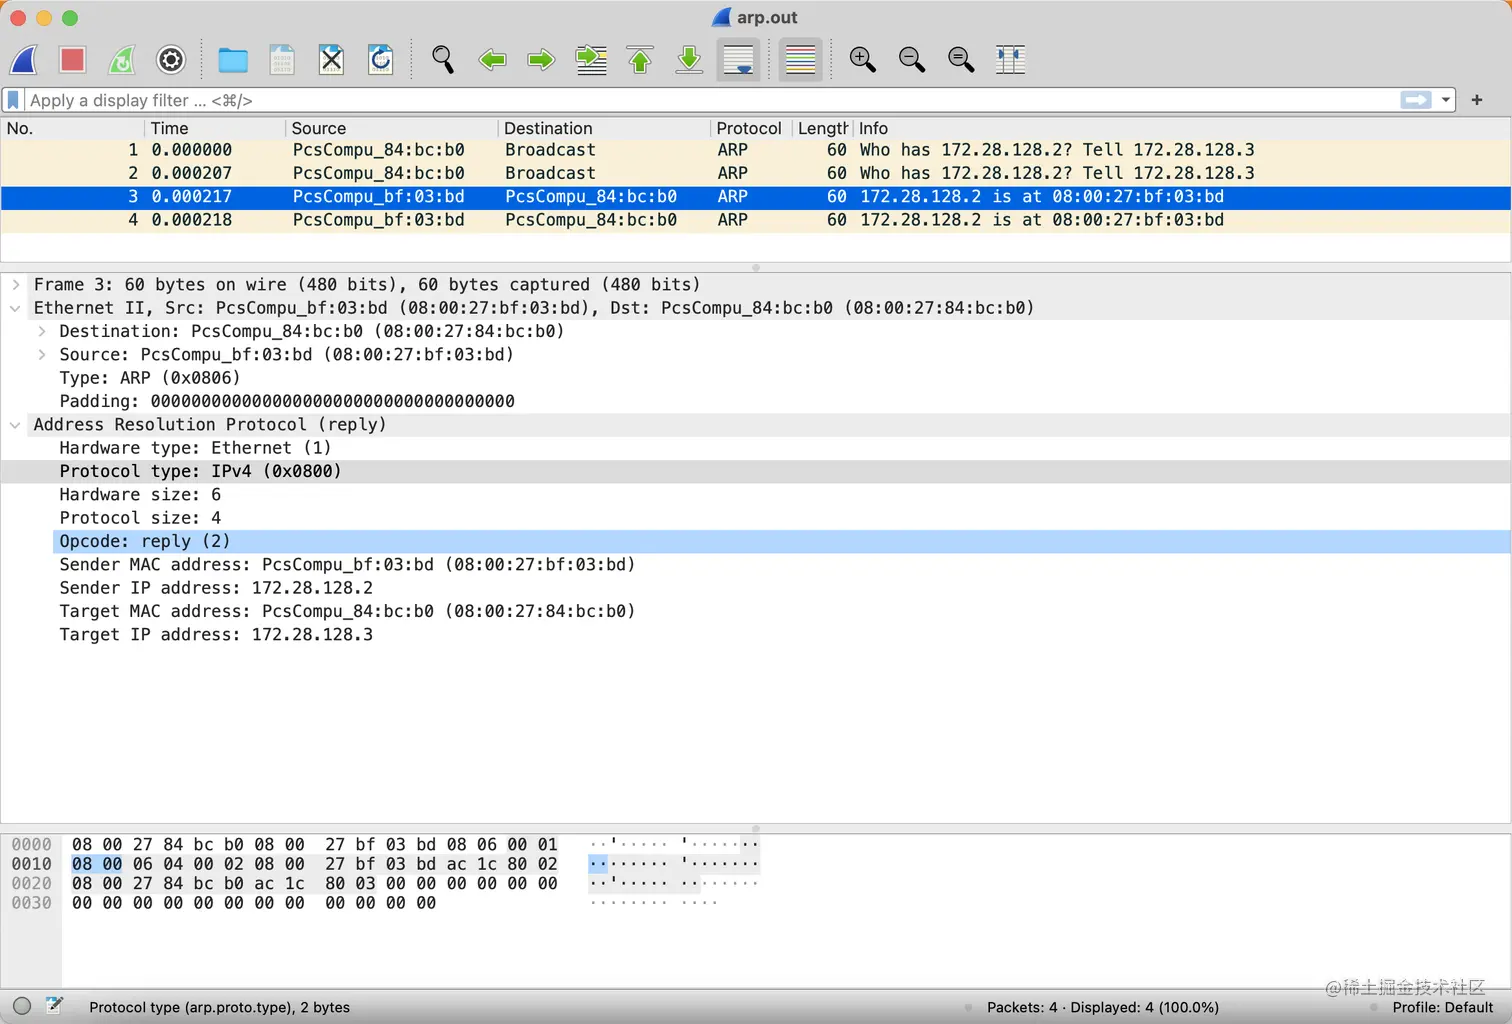The height and width of the screenshot is (1024, 1512).
Task: Focus the display filter input field
Action: pos(710,100)
